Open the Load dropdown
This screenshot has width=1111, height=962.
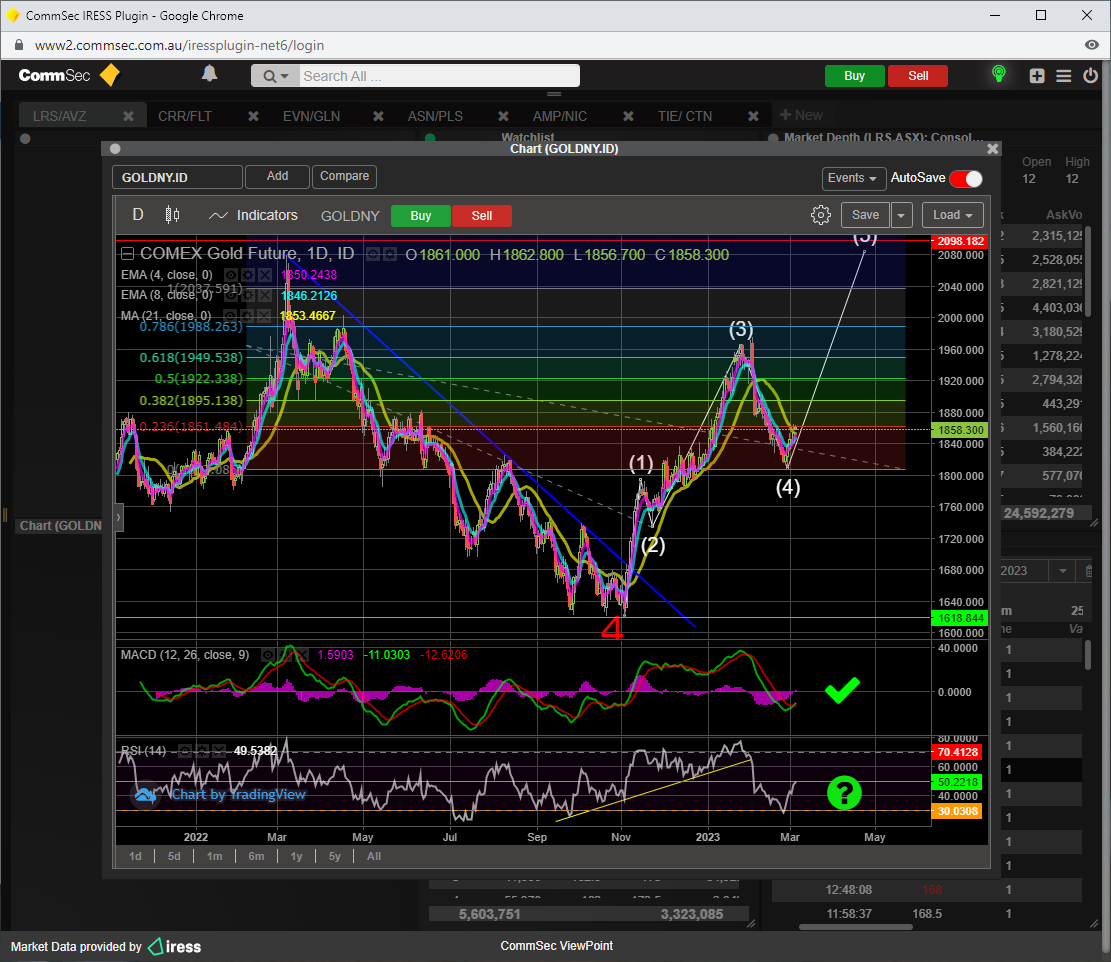point(952,215)
